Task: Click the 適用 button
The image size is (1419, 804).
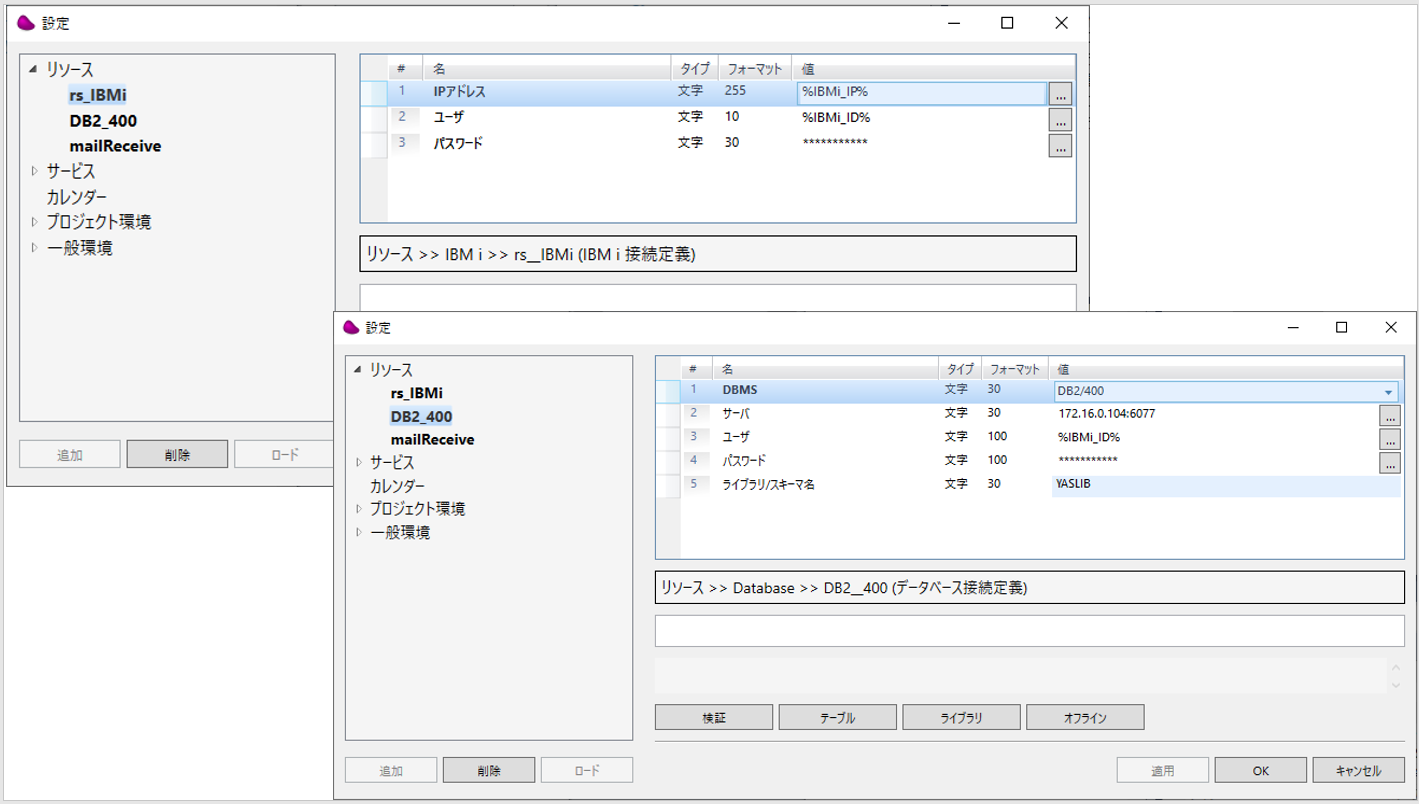Action: pos(1162,770)
